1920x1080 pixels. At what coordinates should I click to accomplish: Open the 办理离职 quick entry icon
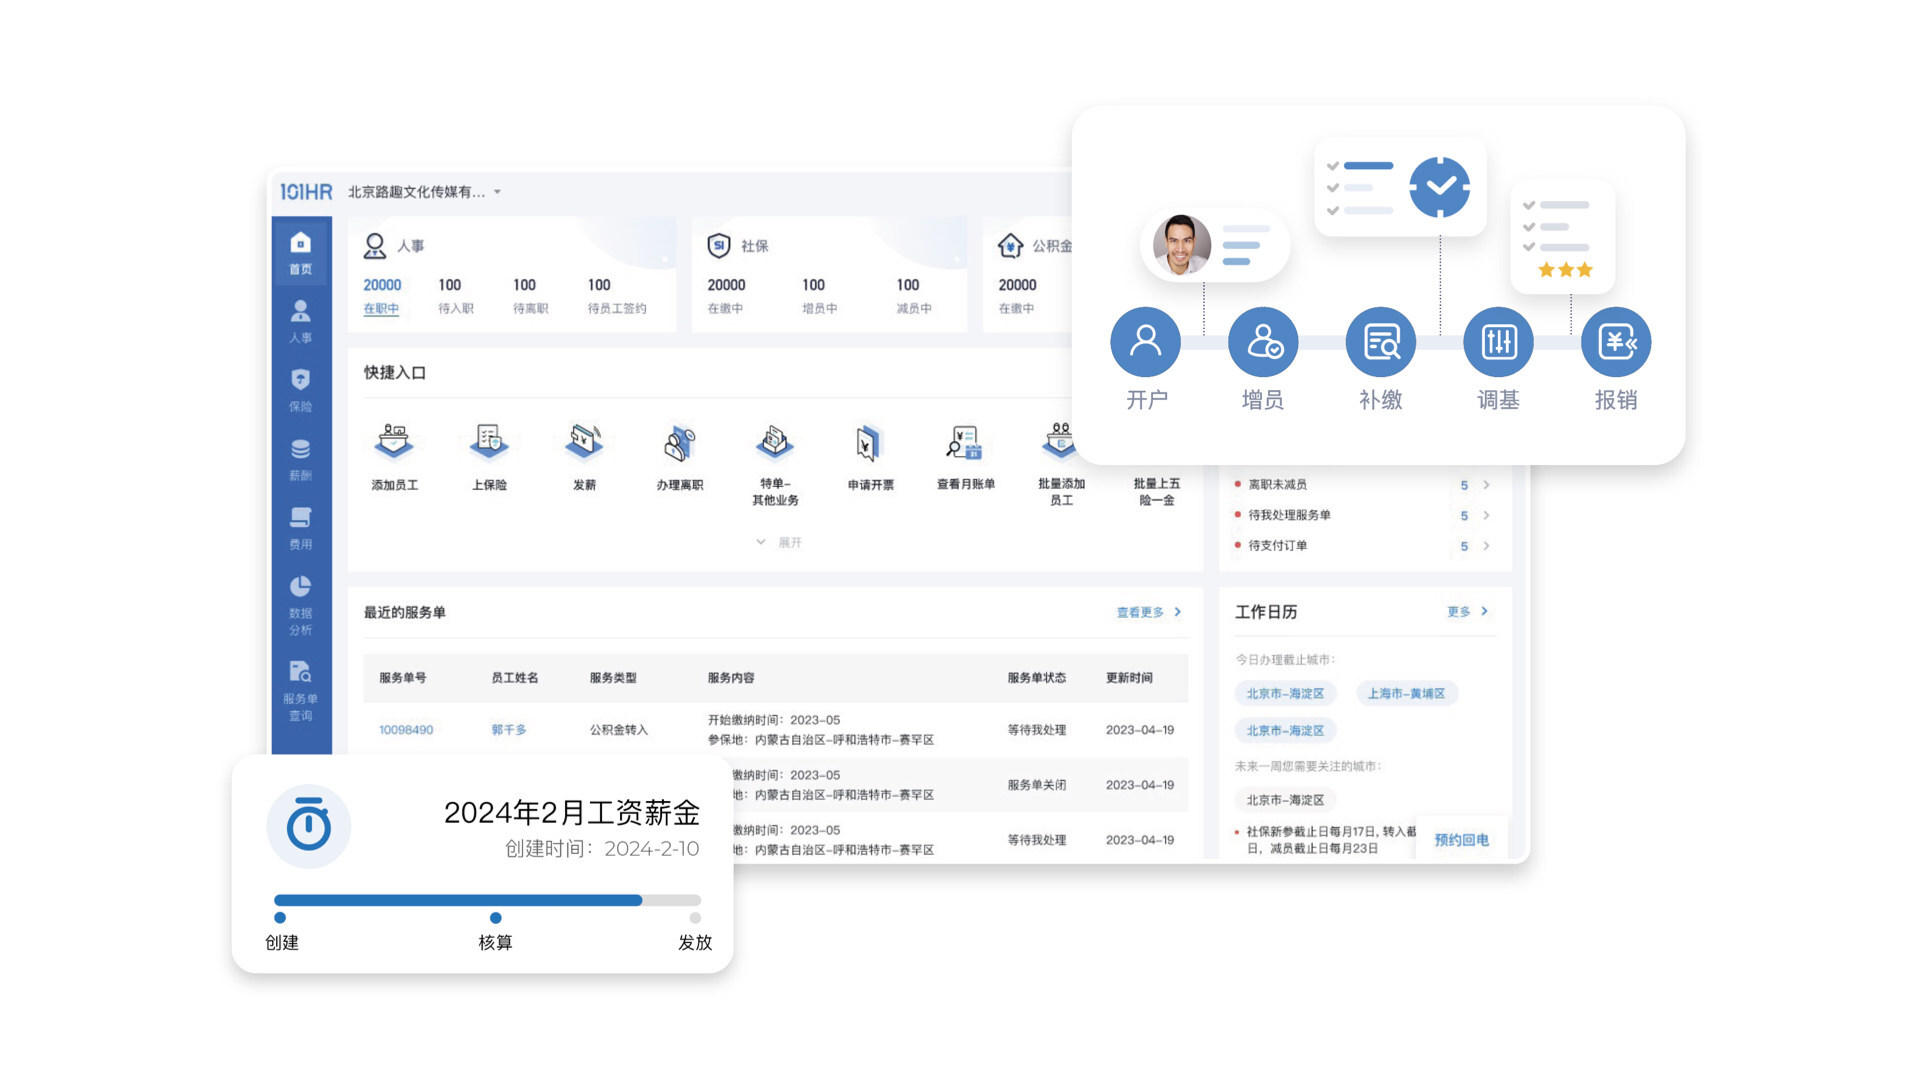click(679, 443)
